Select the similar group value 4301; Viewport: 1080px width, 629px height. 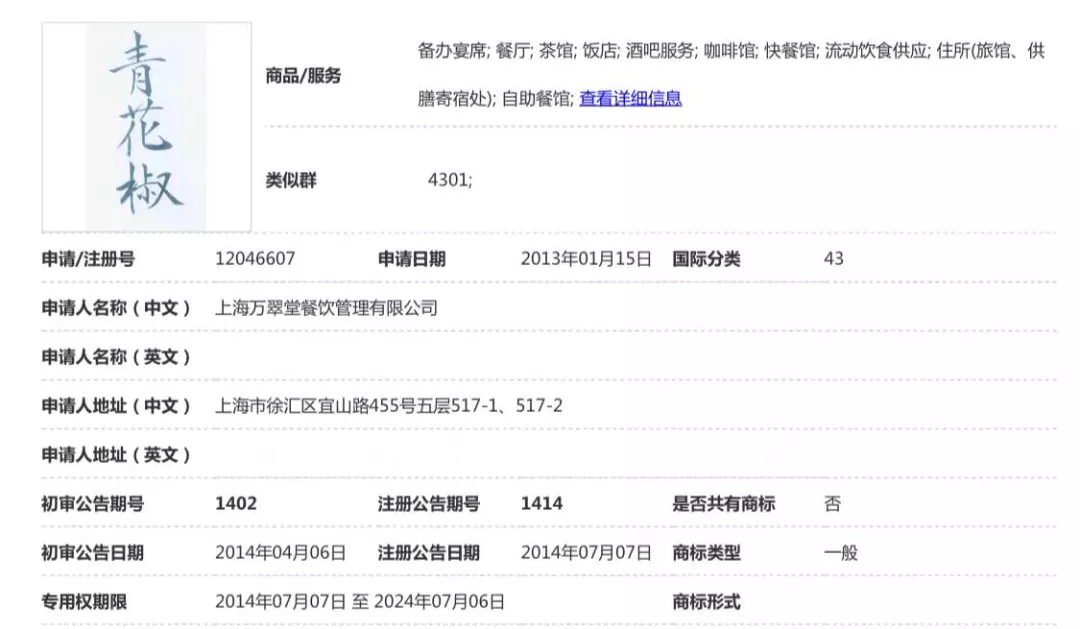click(450, 180)
